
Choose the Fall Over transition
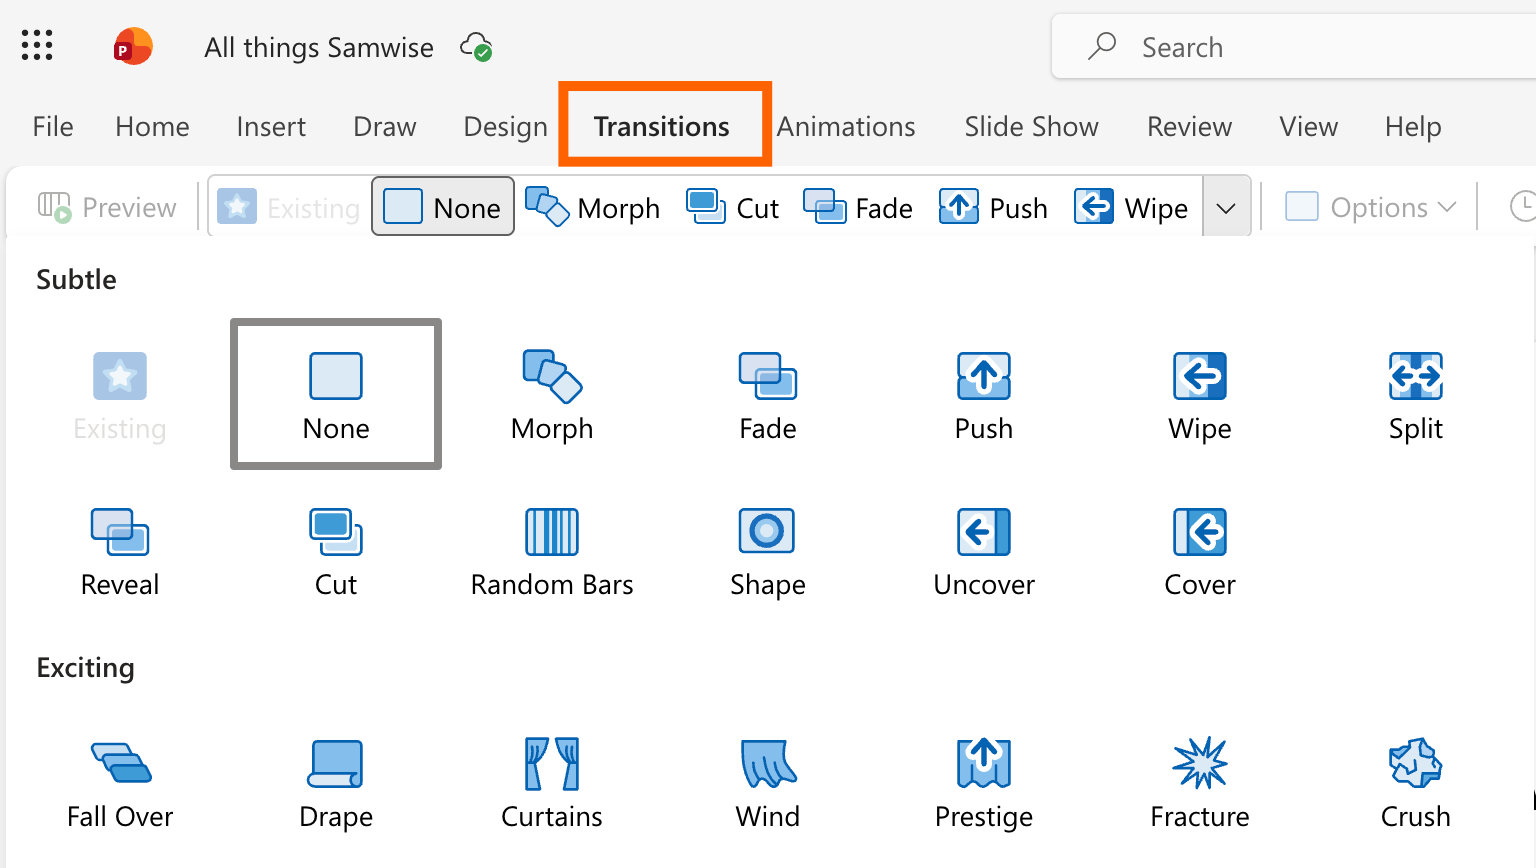[120, 784]
